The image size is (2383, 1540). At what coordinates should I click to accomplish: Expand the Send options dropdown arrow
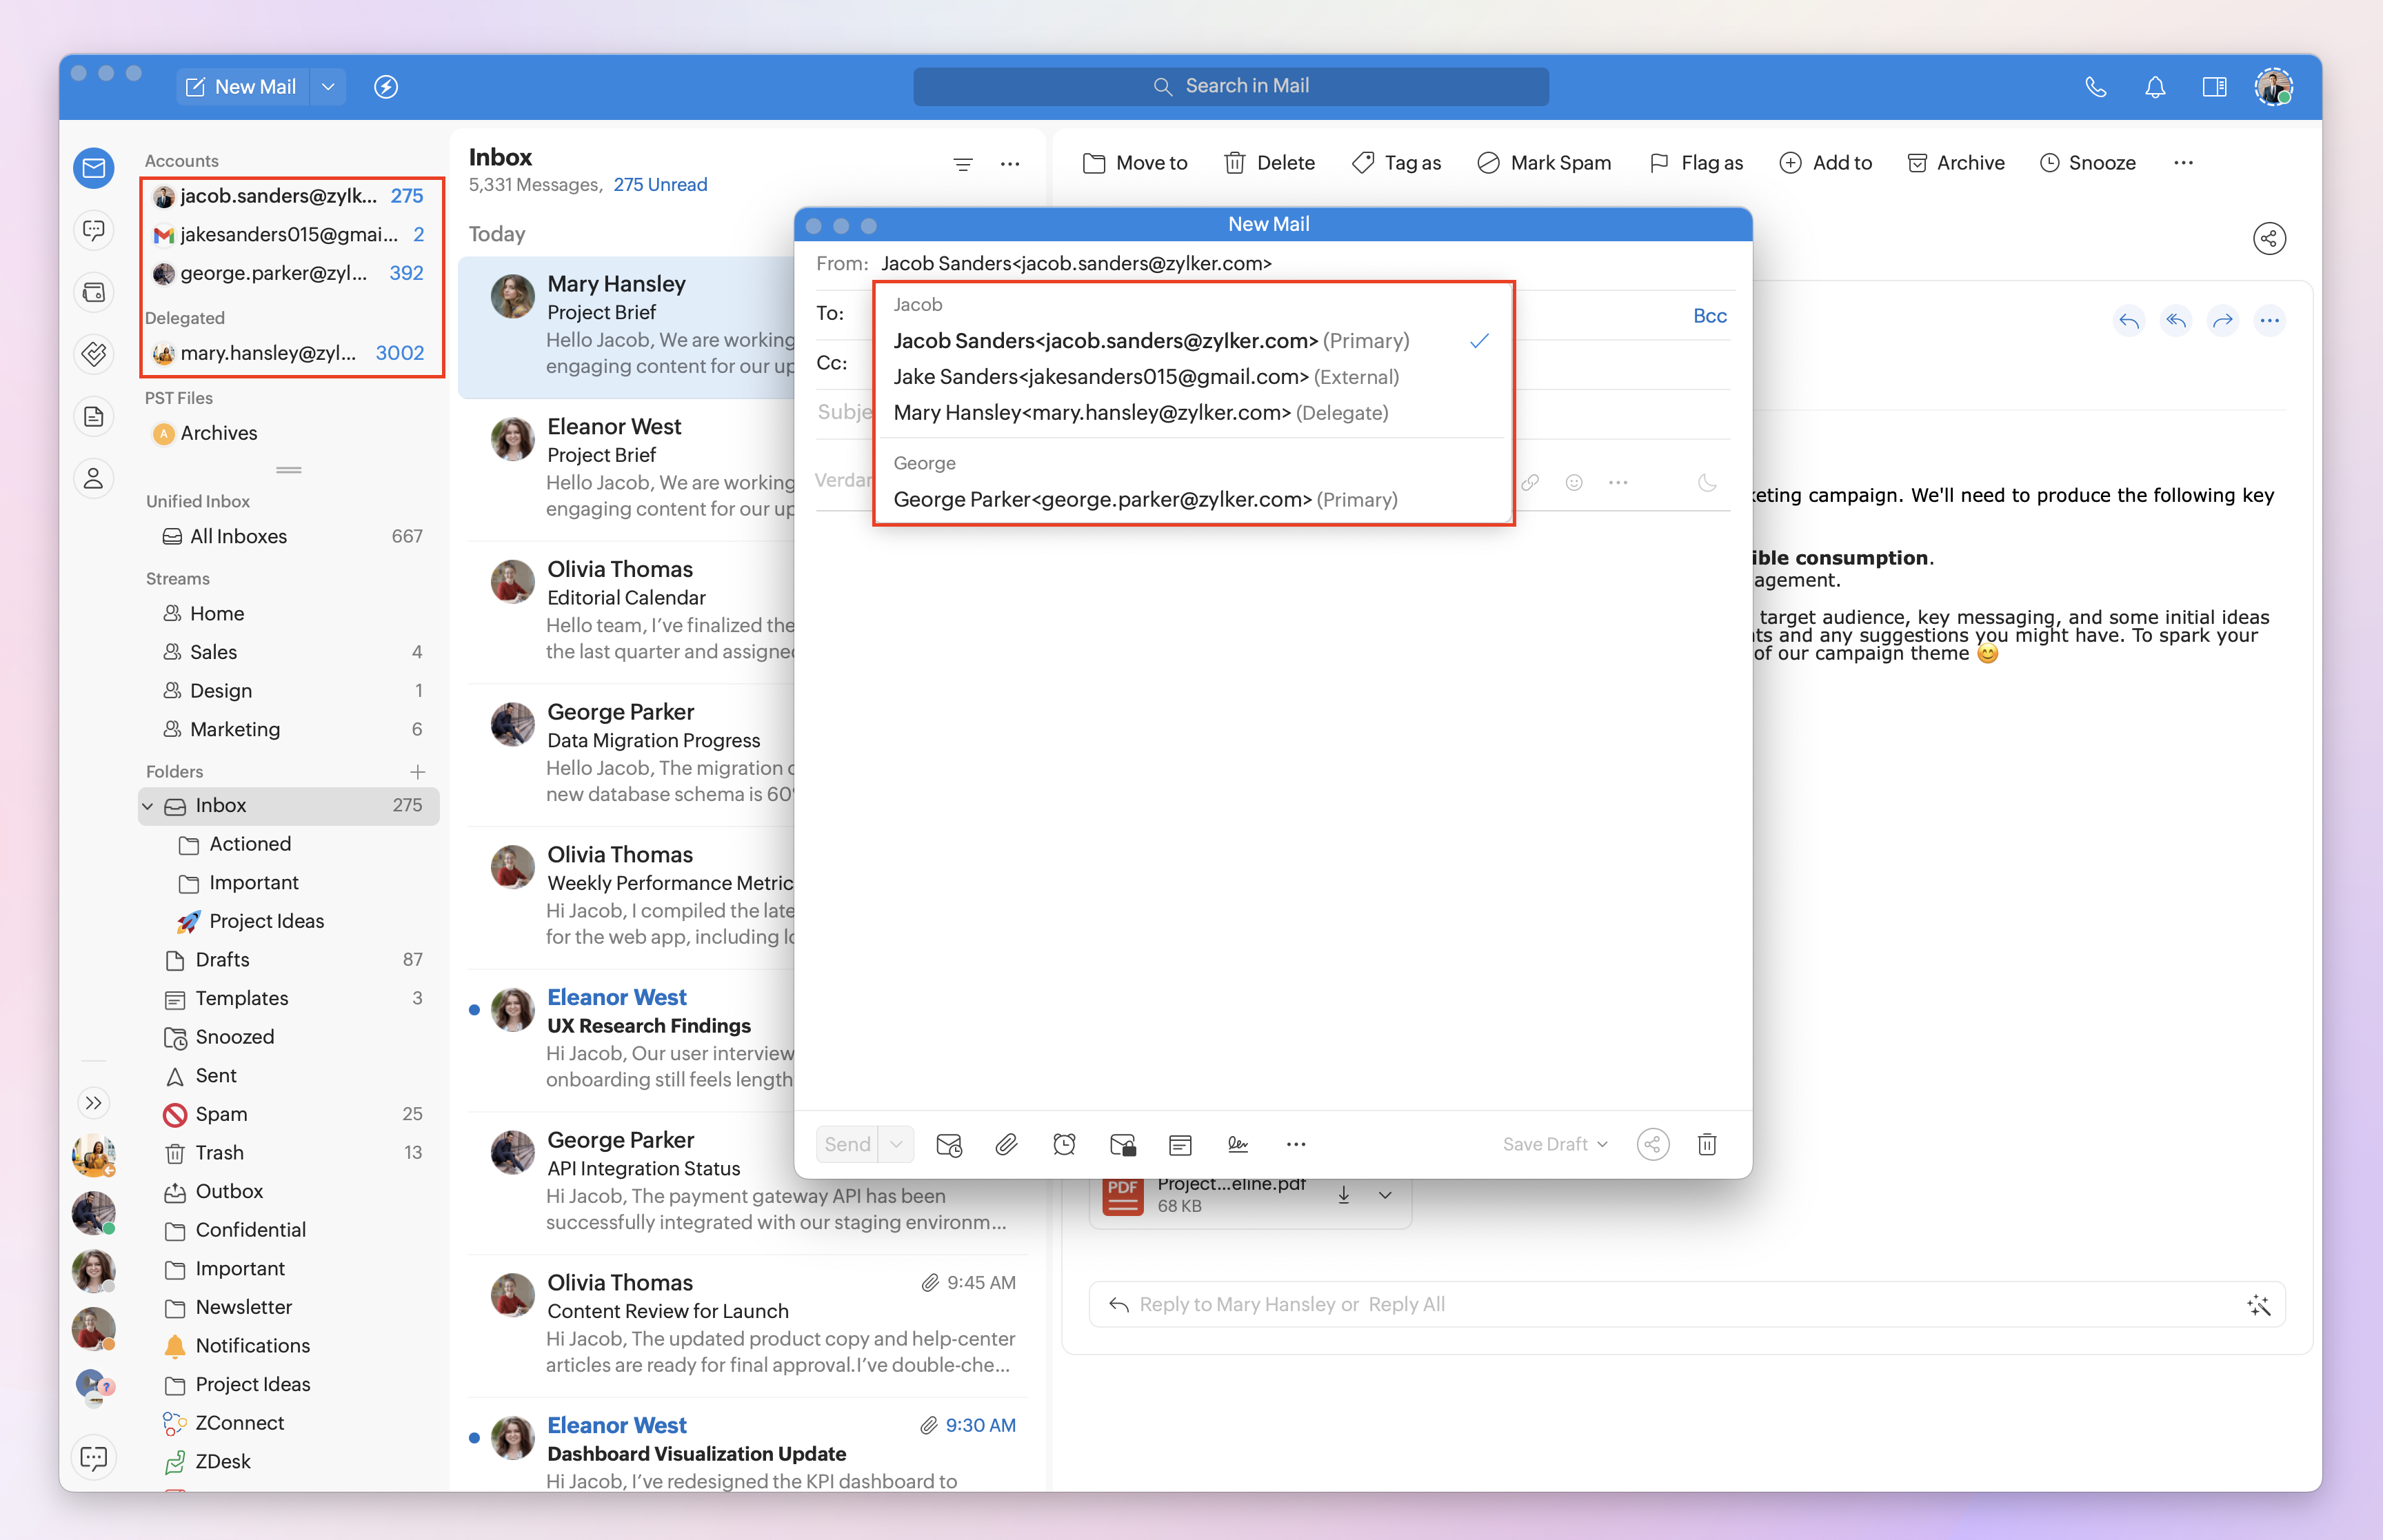pos(896,1144)
